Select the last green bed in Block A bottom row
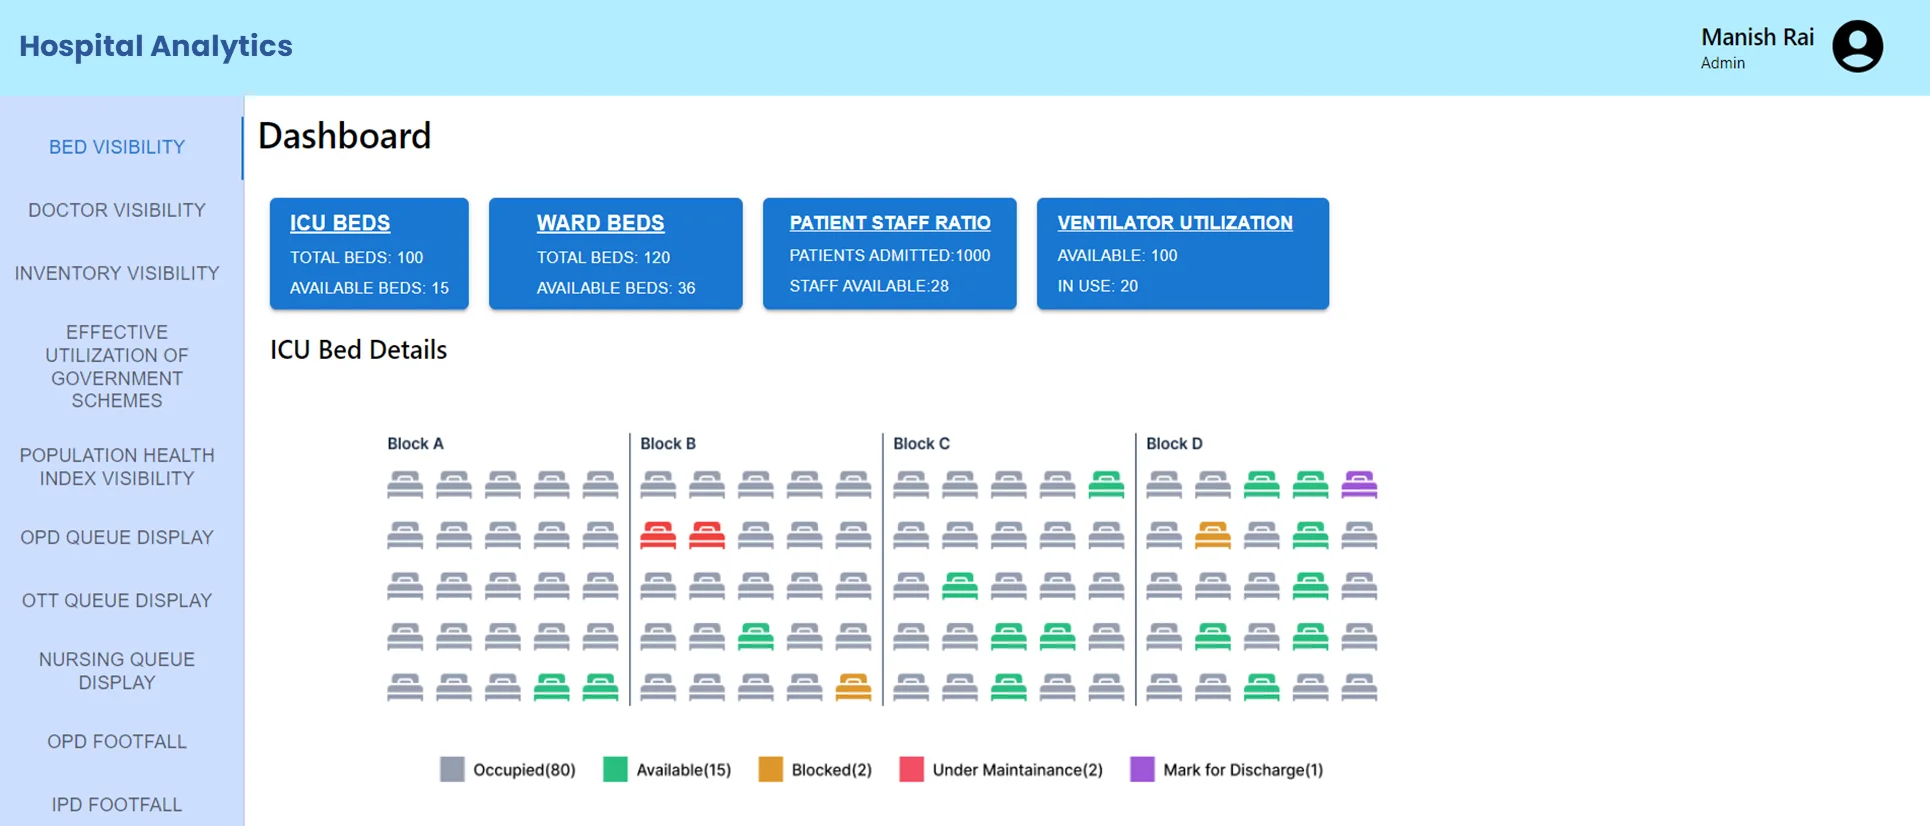Viewport: 1930px width, 826px height. pyautogui.click(x=600, y=686)
